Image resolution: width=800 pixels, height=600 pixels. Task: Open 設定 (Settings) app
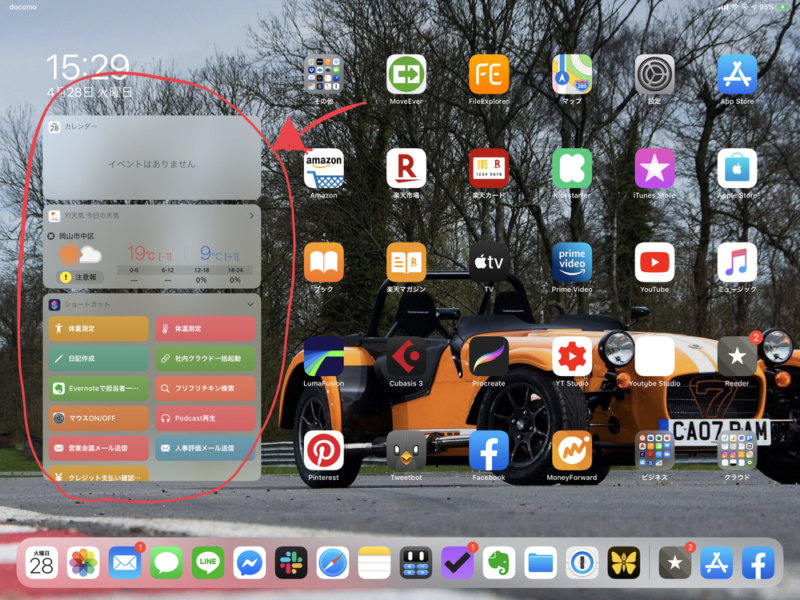pyautogui.click(x=654, y=74)
